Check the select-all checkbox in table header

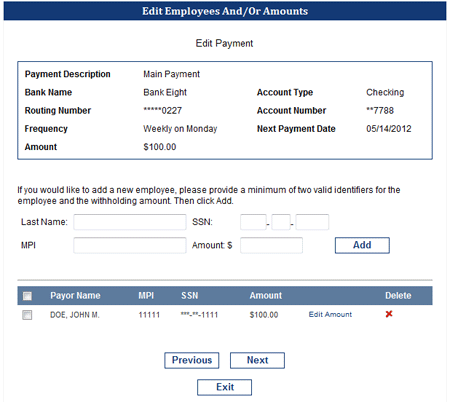pos(27,296)
